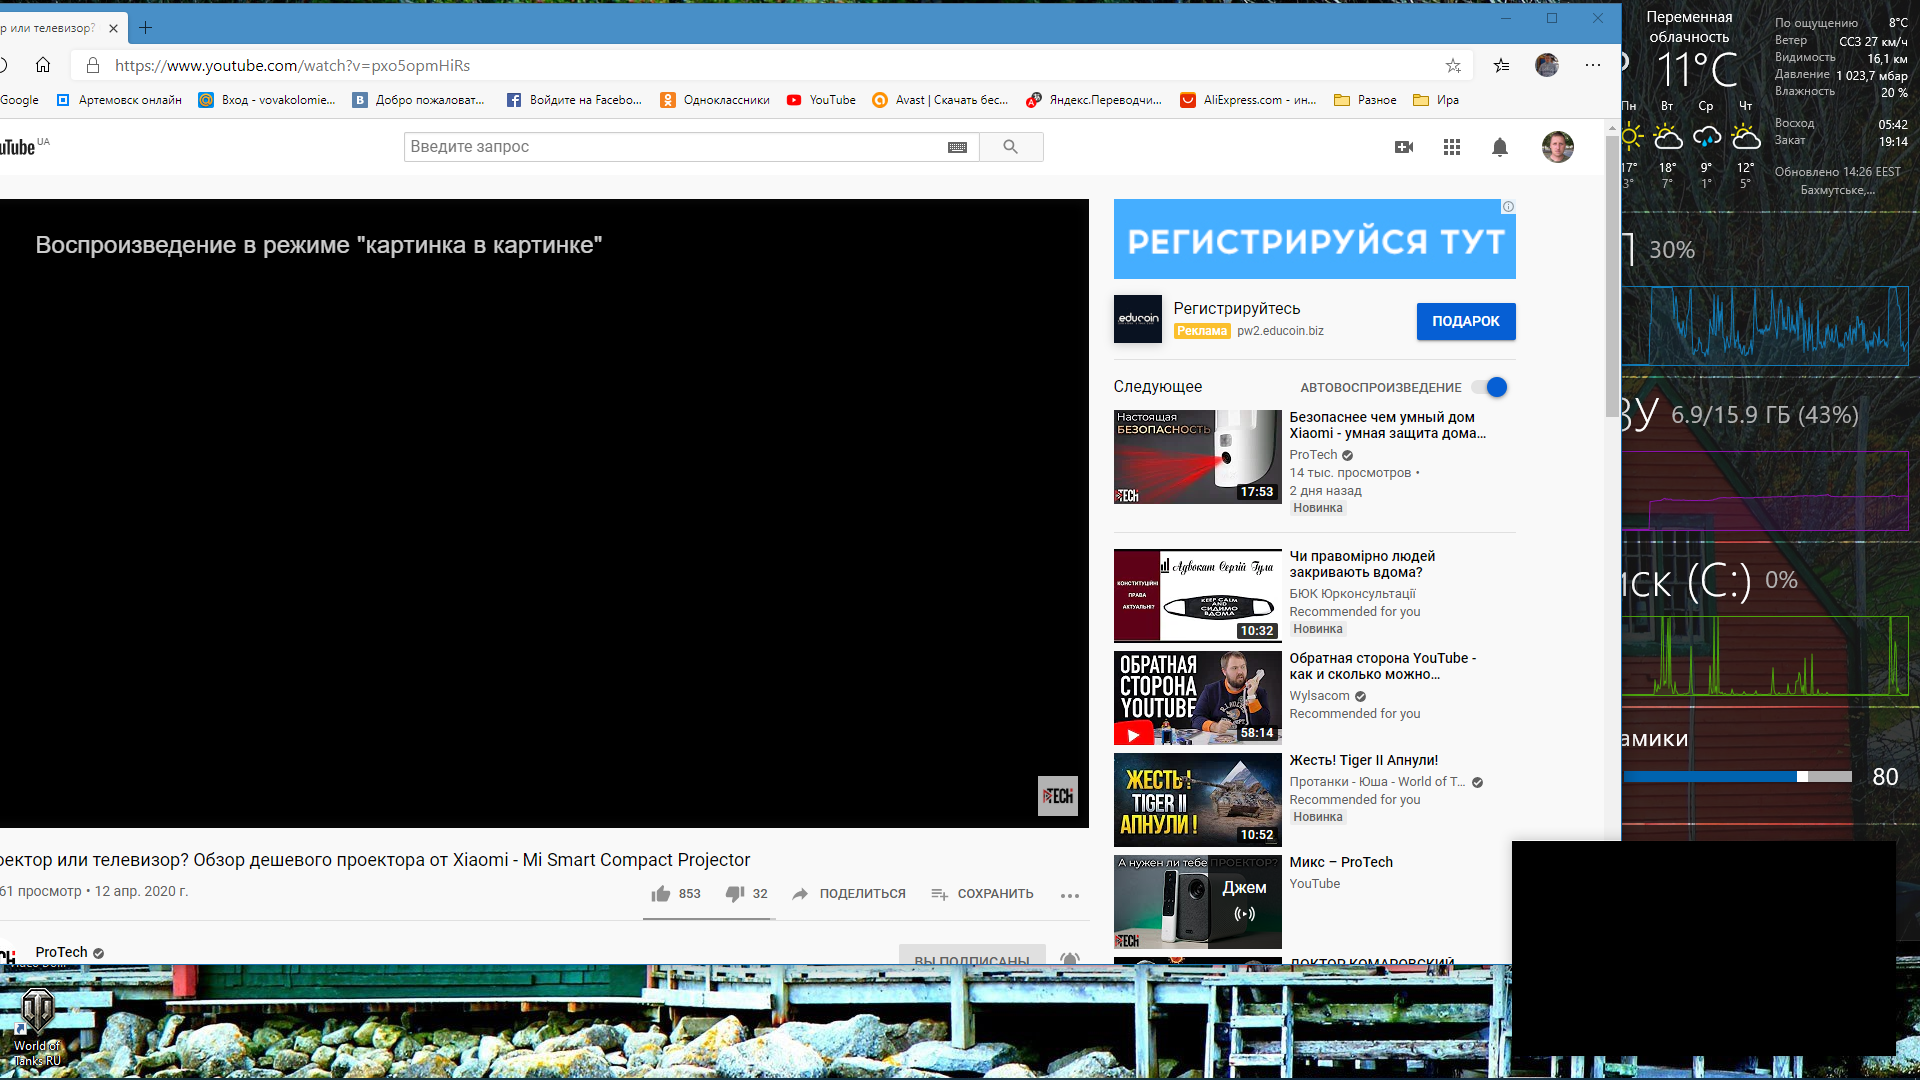Click the YouTube account avatar icon

coord(1557,146)
